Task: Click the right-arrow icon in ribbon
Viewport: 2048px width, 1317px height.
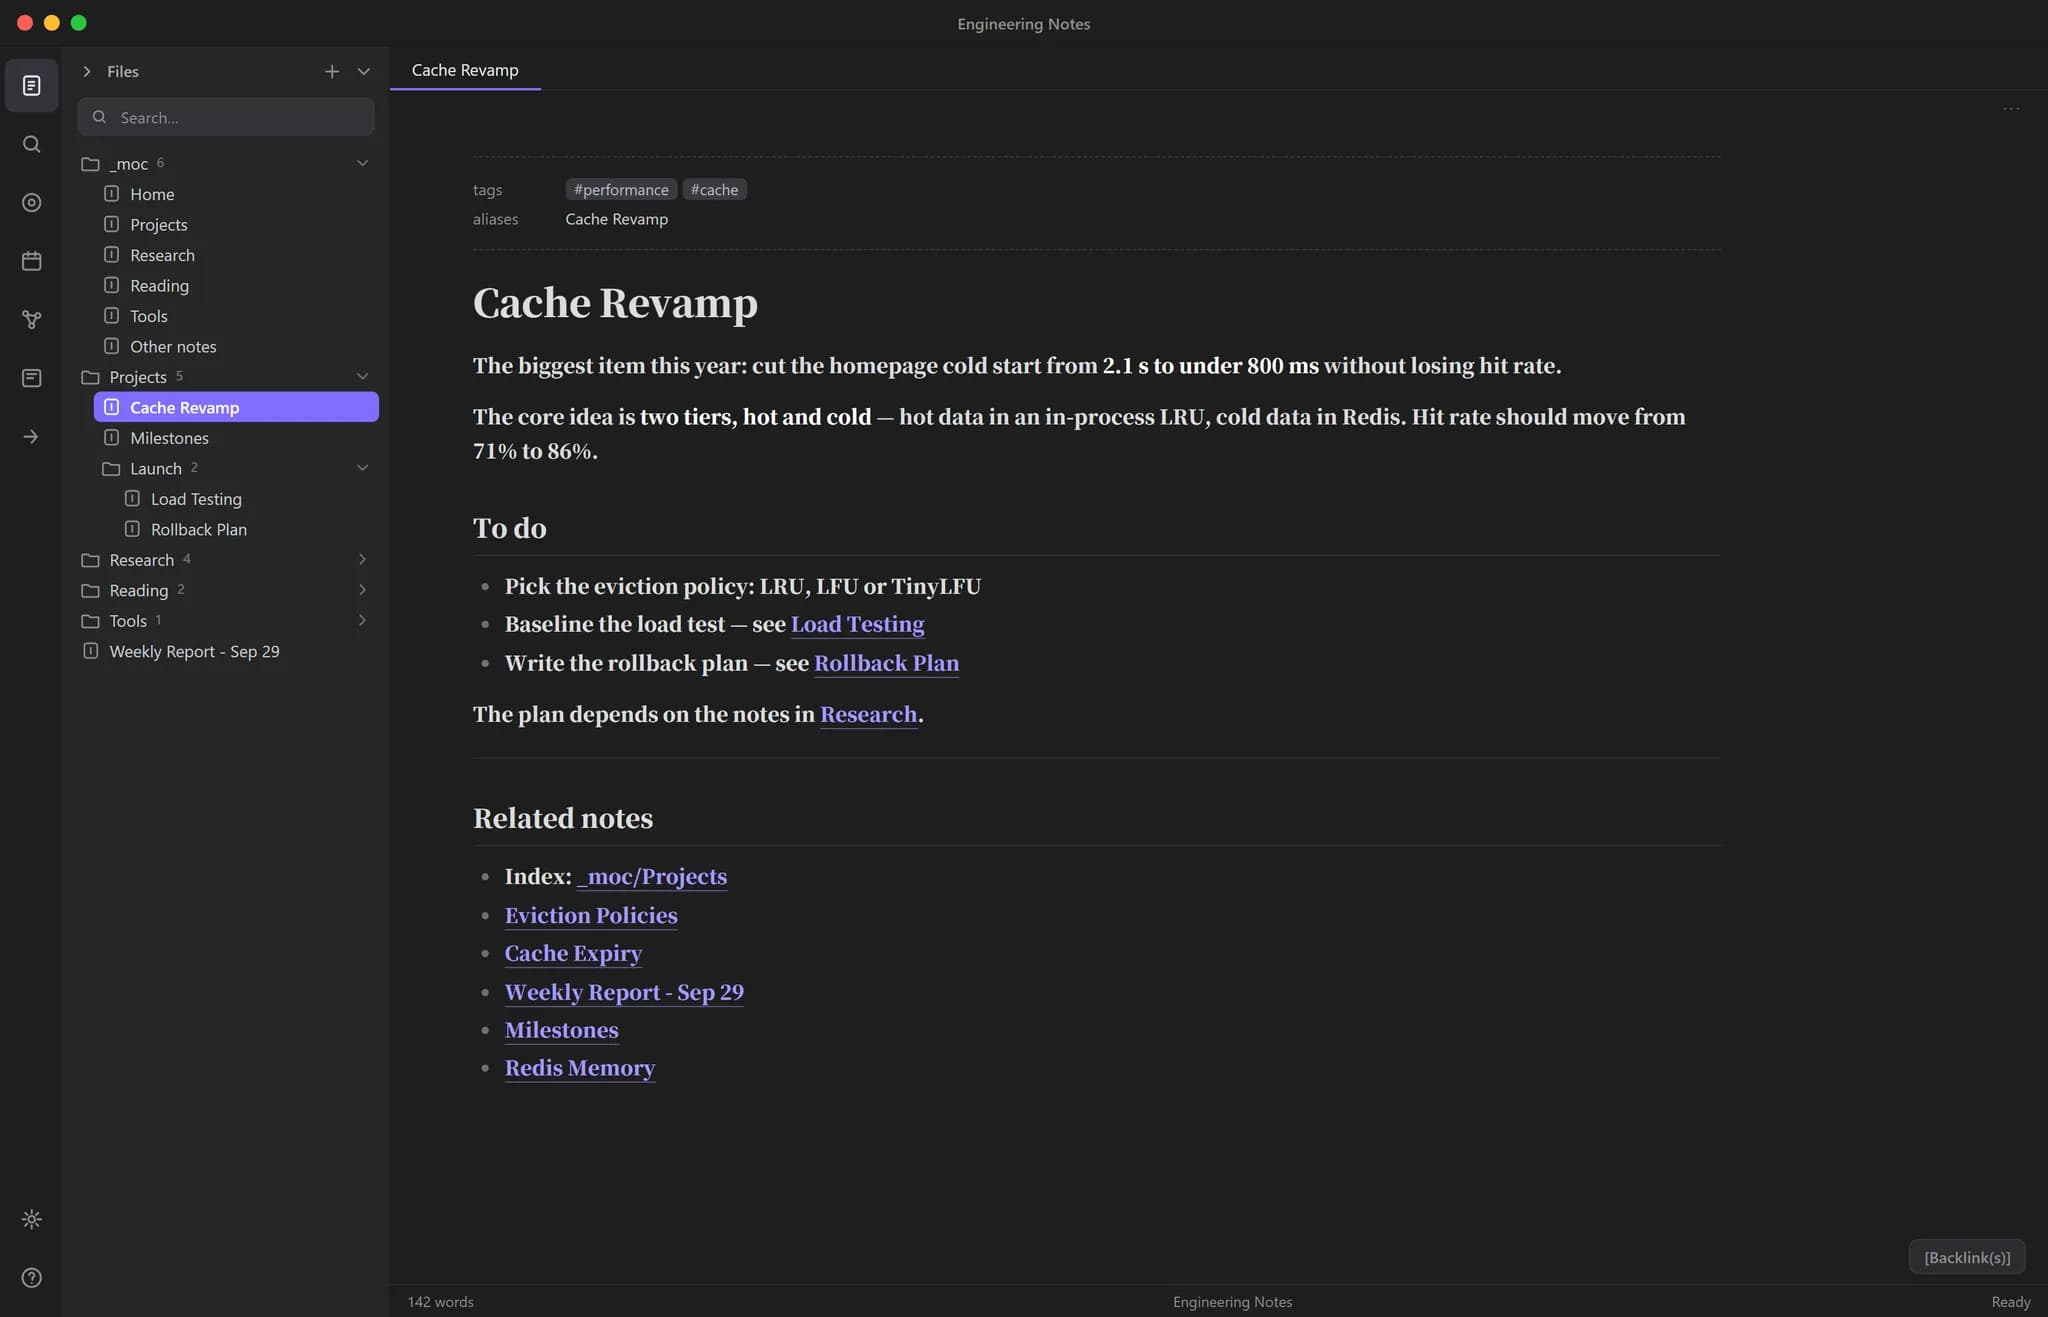Action: pos(31,437)
